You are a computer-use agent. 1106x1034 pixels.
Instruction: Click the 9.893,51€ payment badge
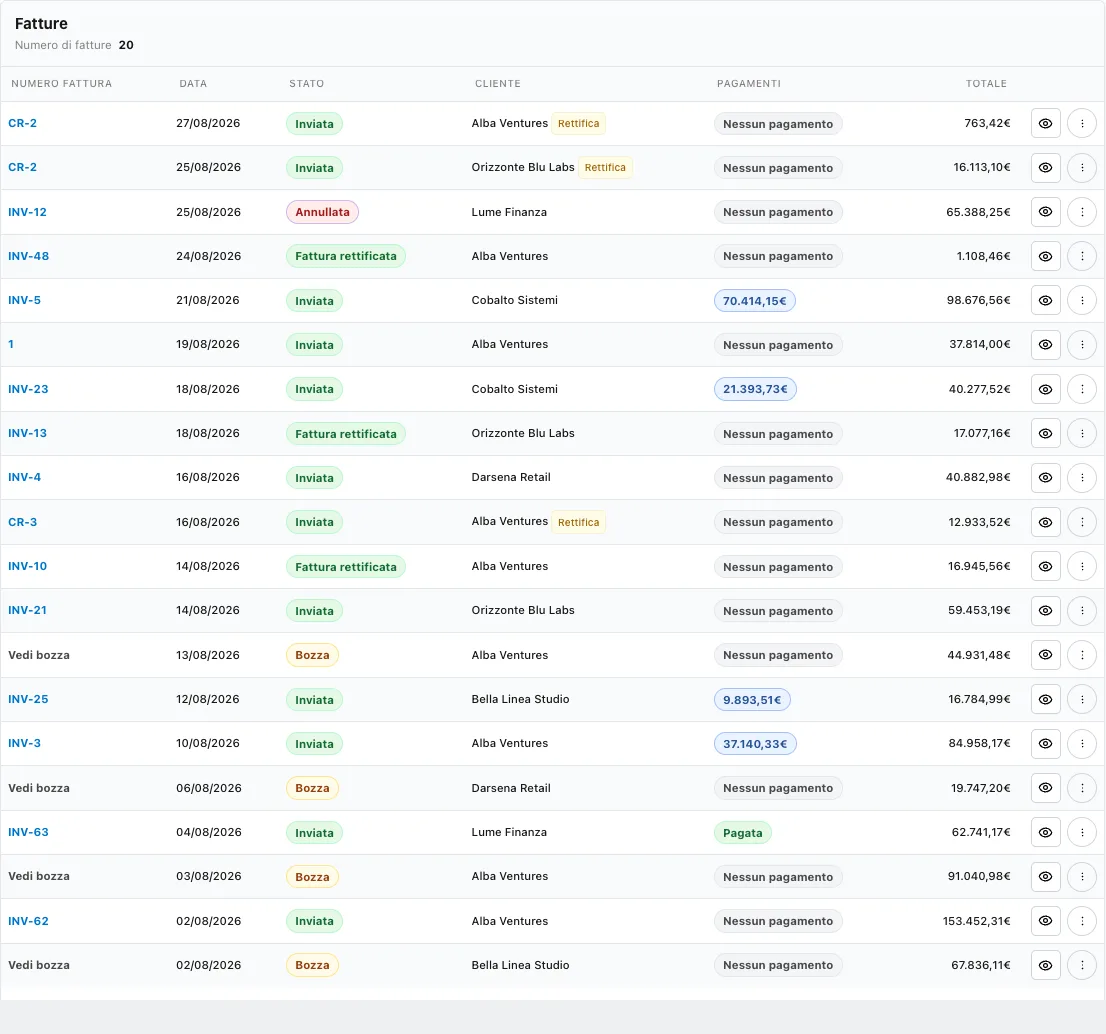(x=752, y=700)
